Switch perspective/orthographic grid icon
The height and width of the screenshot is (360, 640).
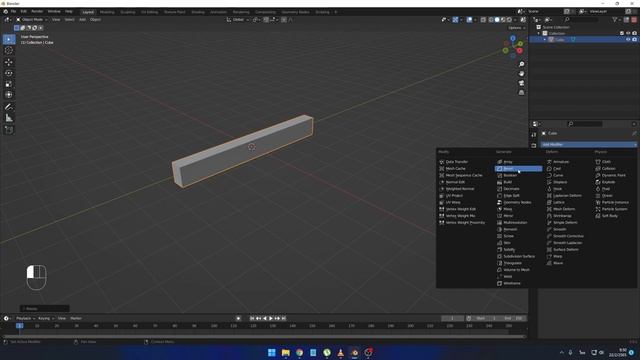pos(521,93)
